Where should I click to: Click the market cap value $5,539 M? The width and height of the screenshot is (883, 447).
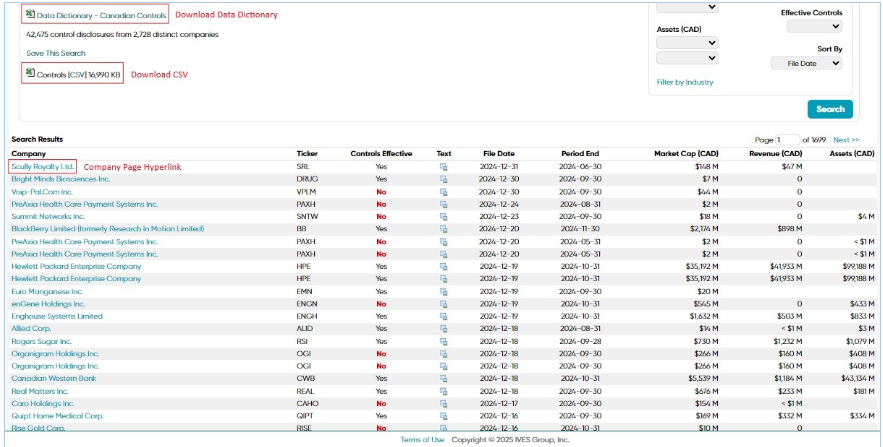[703, 379]
